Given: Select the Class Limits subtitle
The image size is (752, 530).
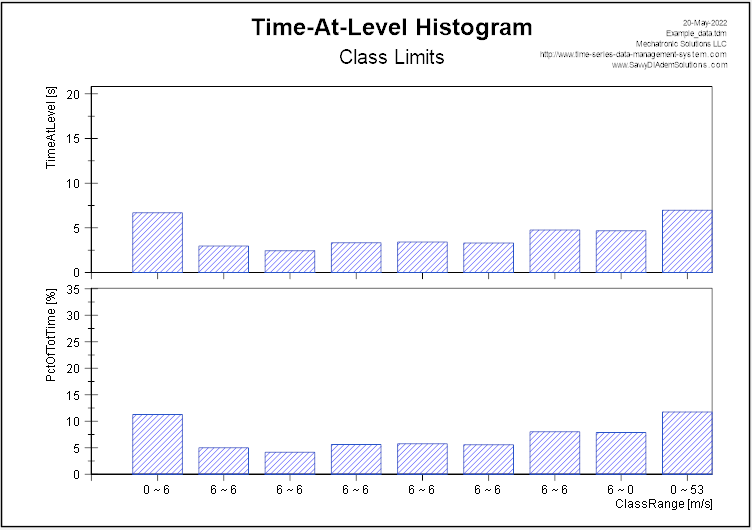Looking at the screenshot, I should (x=391, y=57).
